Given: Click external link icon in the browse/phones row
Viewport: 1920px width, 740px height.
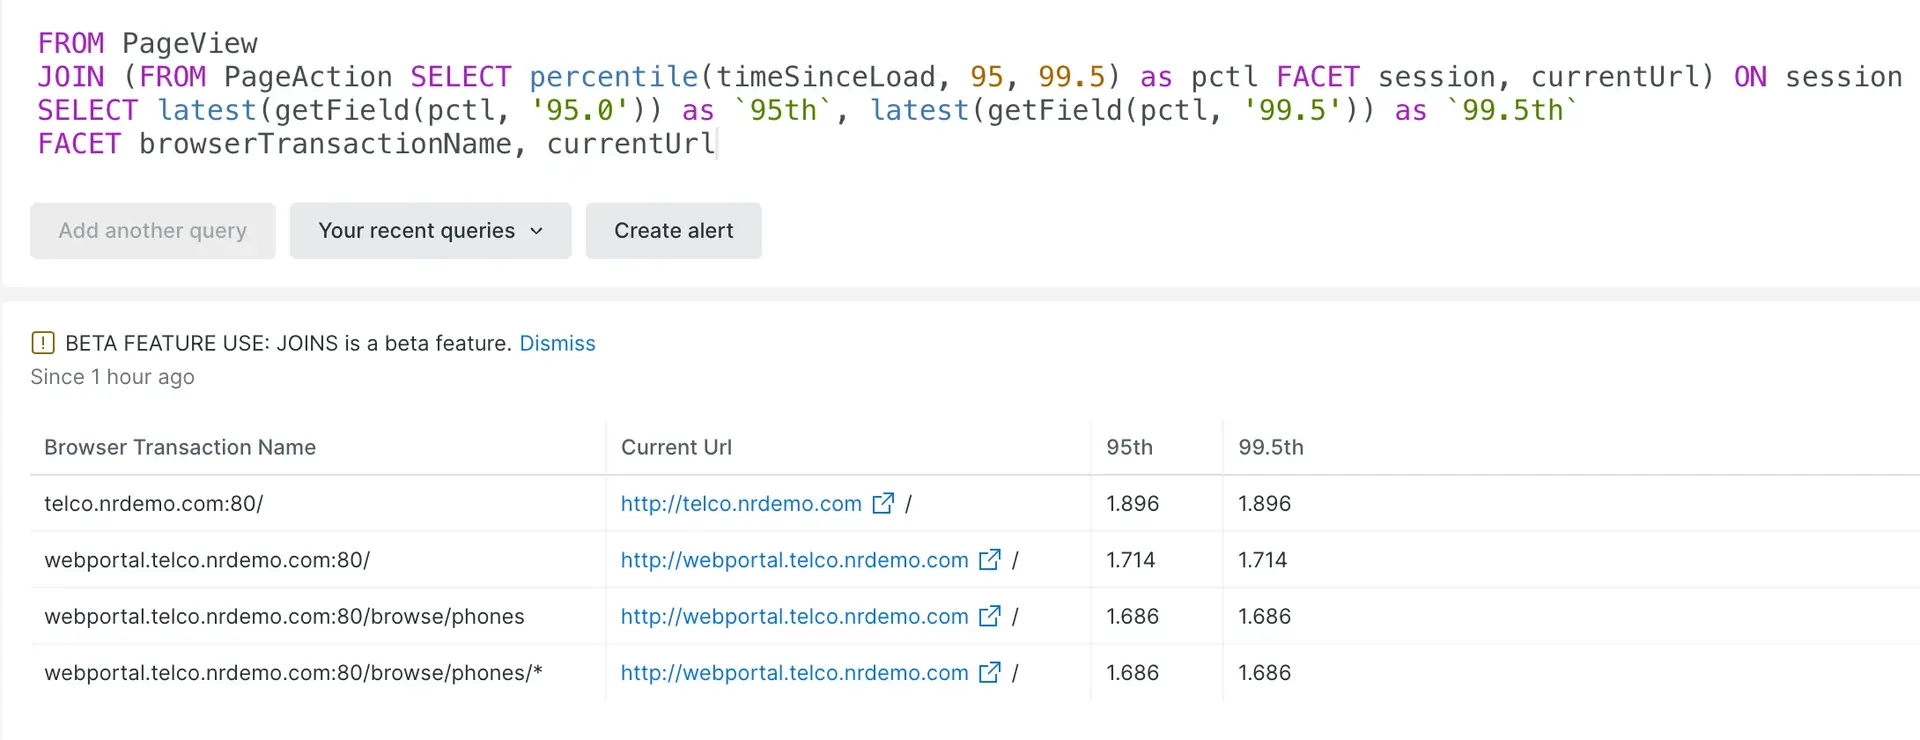Looking at the screenshot, I should click(989, 616).
